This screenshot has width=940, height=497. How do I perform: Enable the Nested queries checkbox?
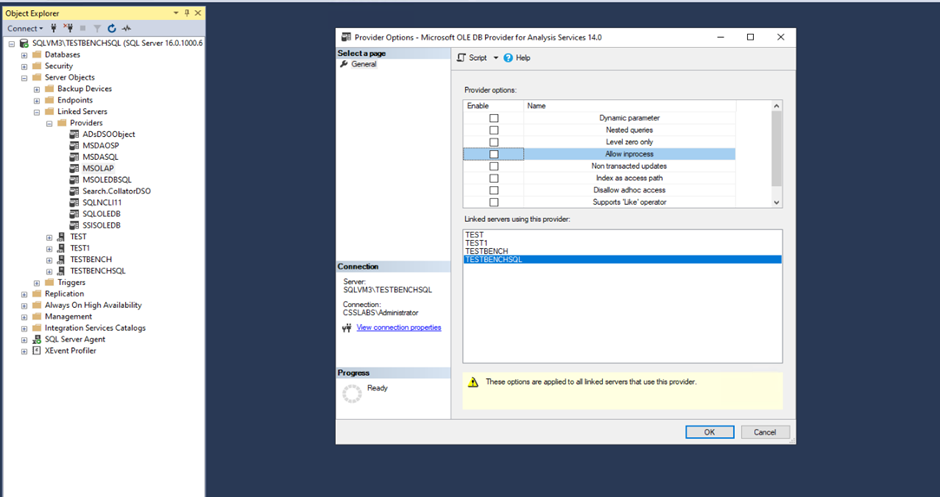(x=494, y=130)
